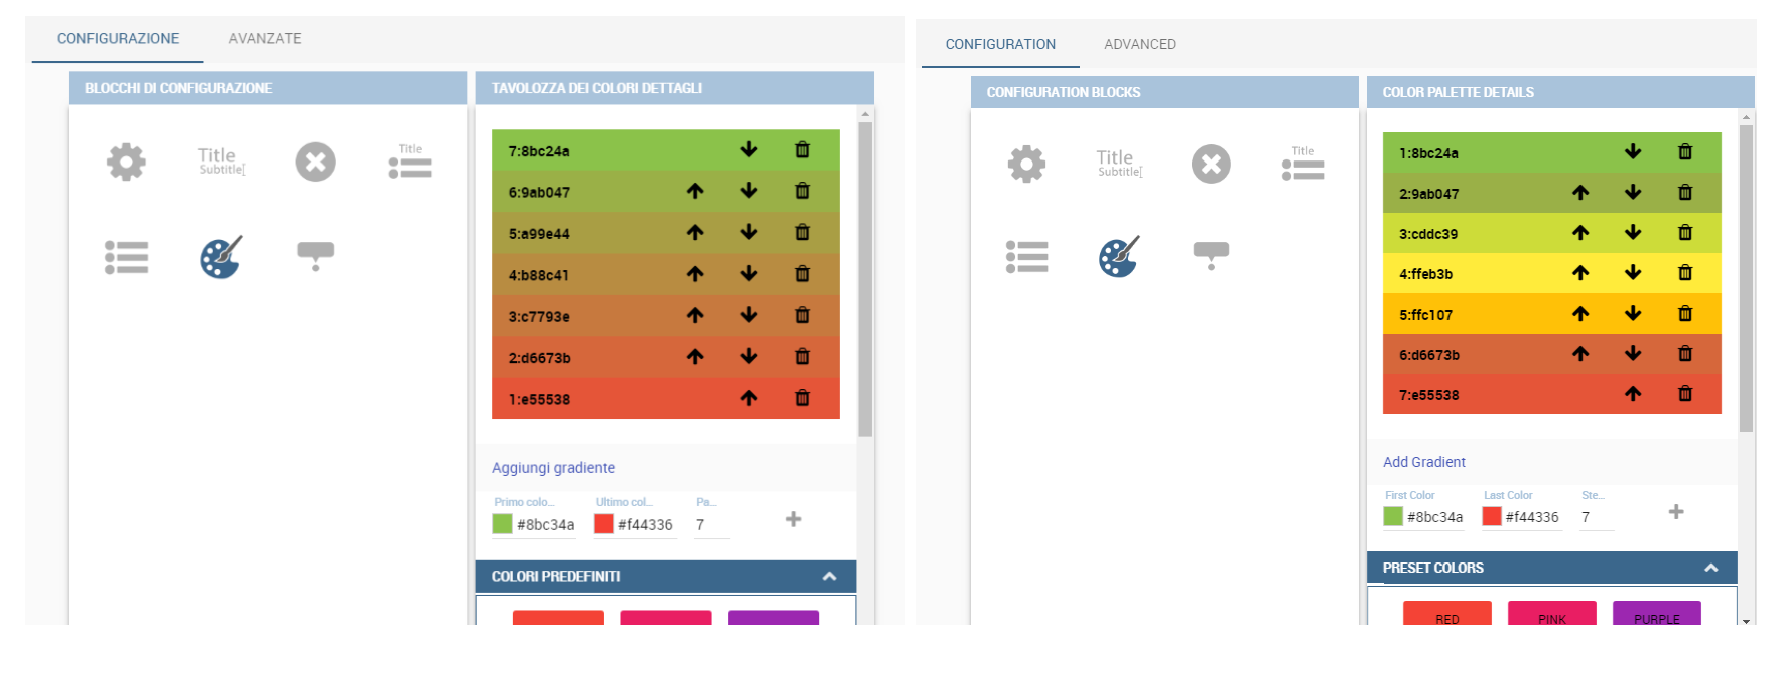Switch to the Advanced tab
Screen dimensions: 1779x673
coord(1140,44)
